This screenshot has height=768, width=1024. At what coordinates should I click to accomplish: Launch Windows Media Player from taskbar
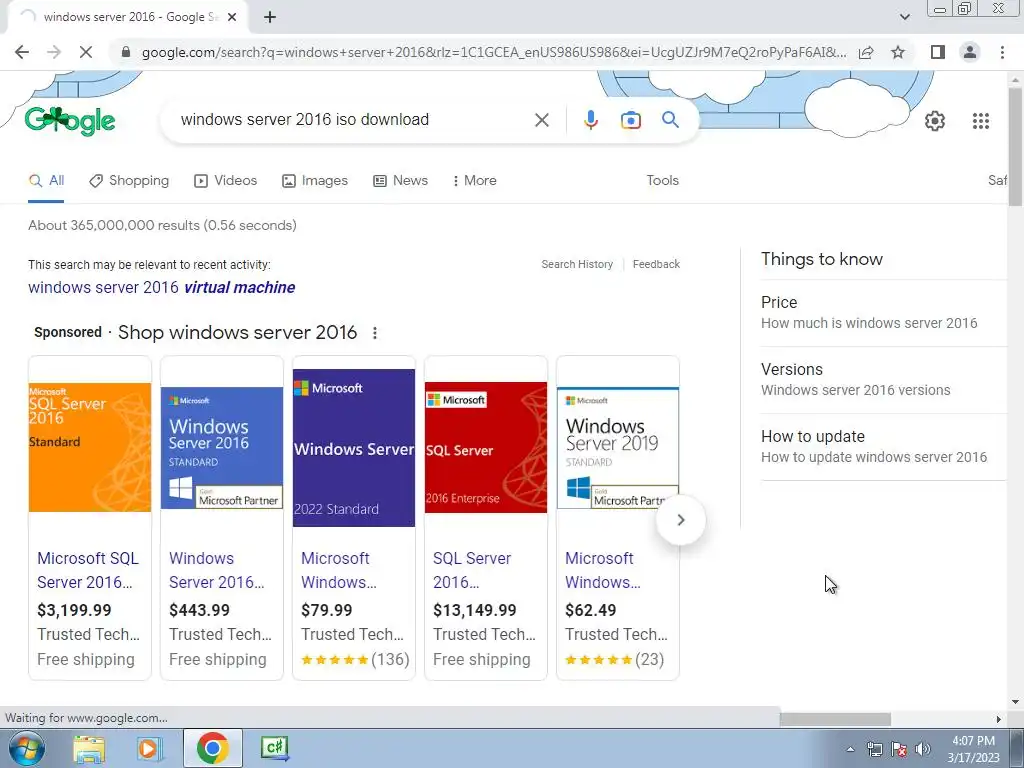149,749
